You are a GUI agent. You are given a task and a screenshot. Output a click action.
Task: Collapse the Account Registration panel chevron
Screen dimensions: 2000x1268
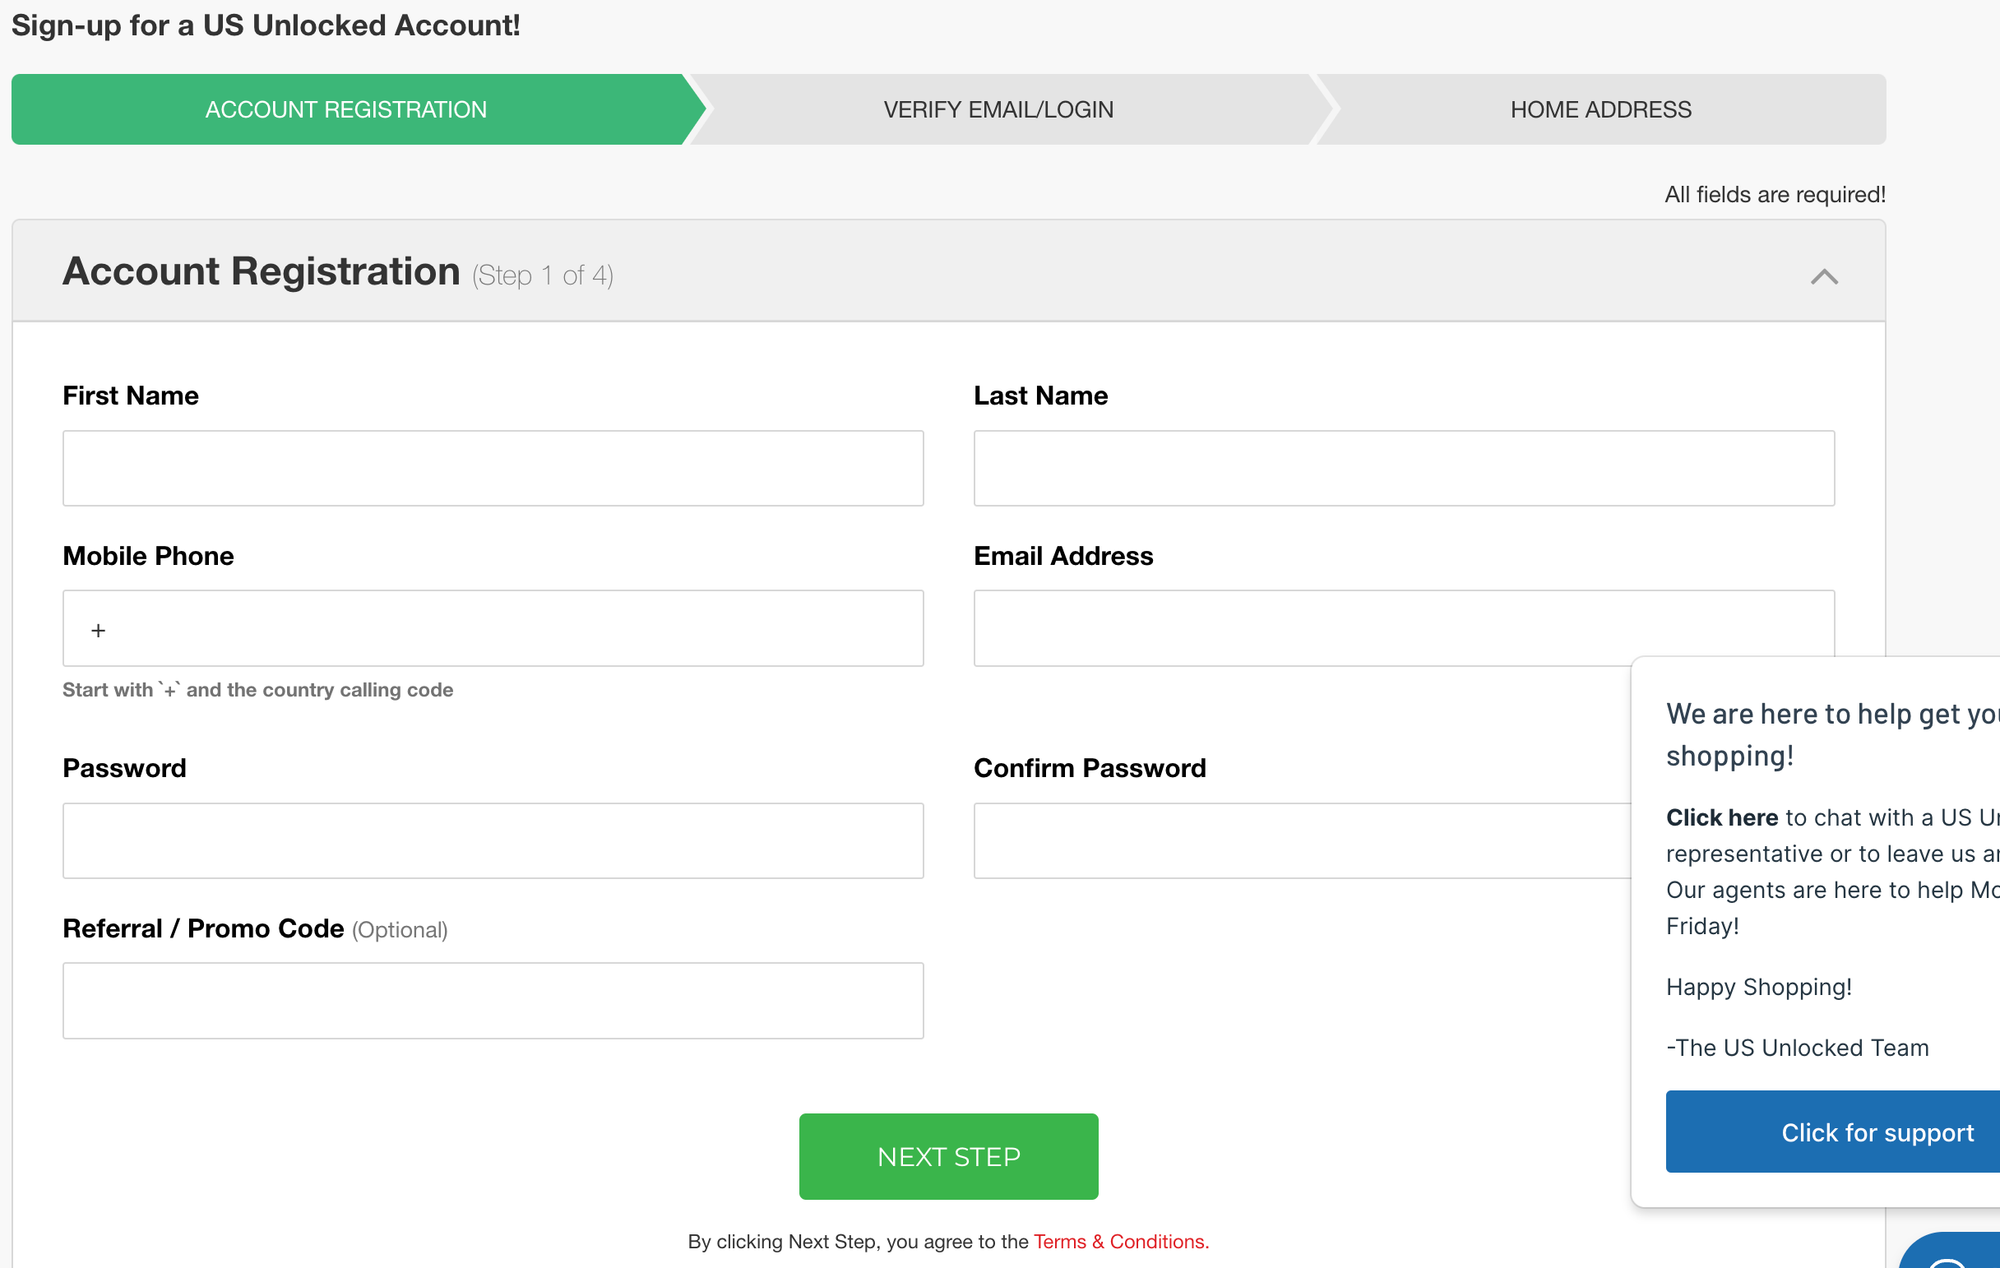(x=1824, y=276)
